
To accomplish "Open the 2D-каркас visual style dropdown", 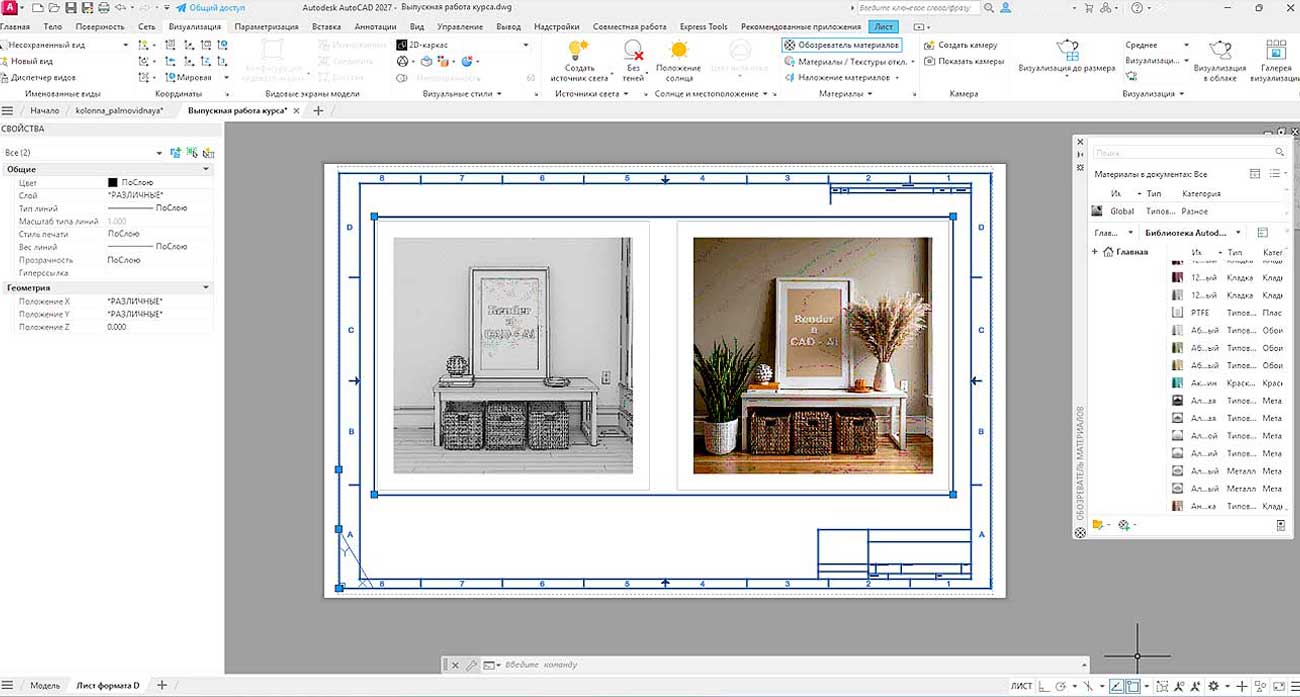I will [462, 45].
